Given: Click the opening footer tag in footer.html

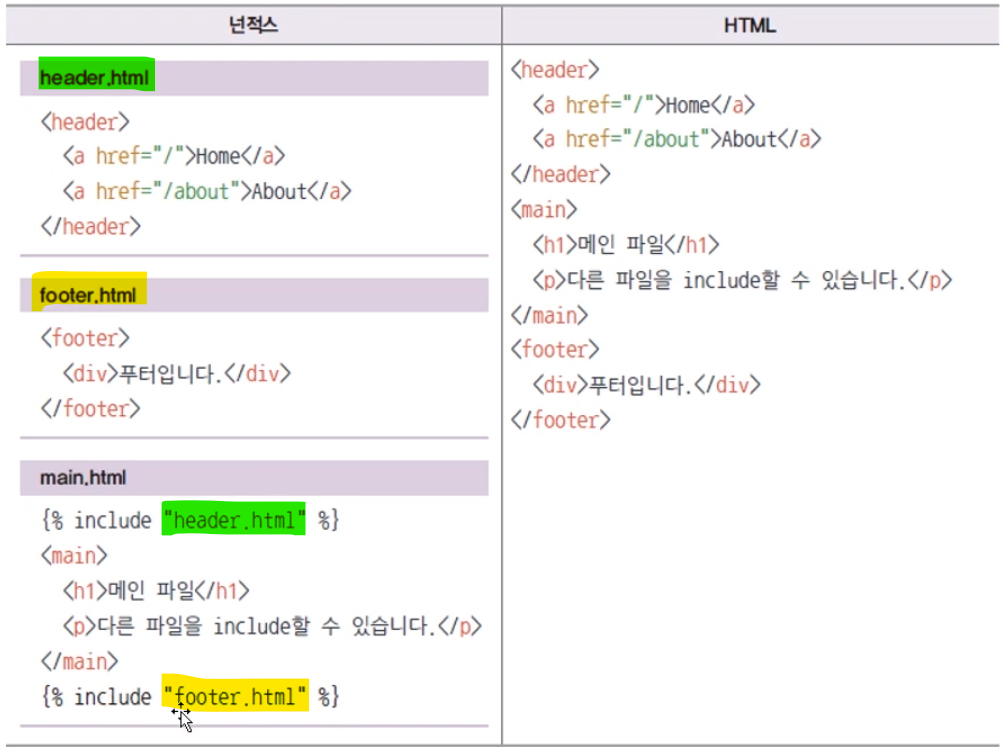Looking at the screenshot, I should pos(85,338).
